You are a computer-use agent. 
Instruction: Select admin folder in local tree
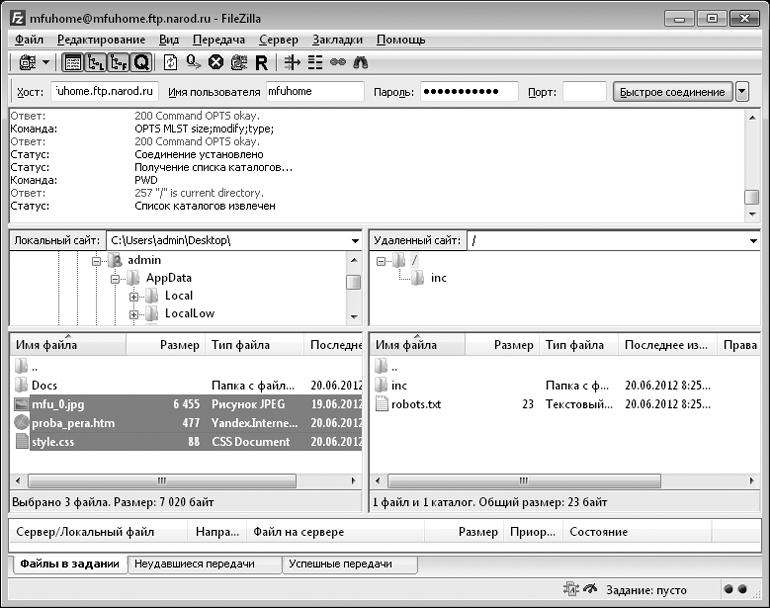pos(144,260)
